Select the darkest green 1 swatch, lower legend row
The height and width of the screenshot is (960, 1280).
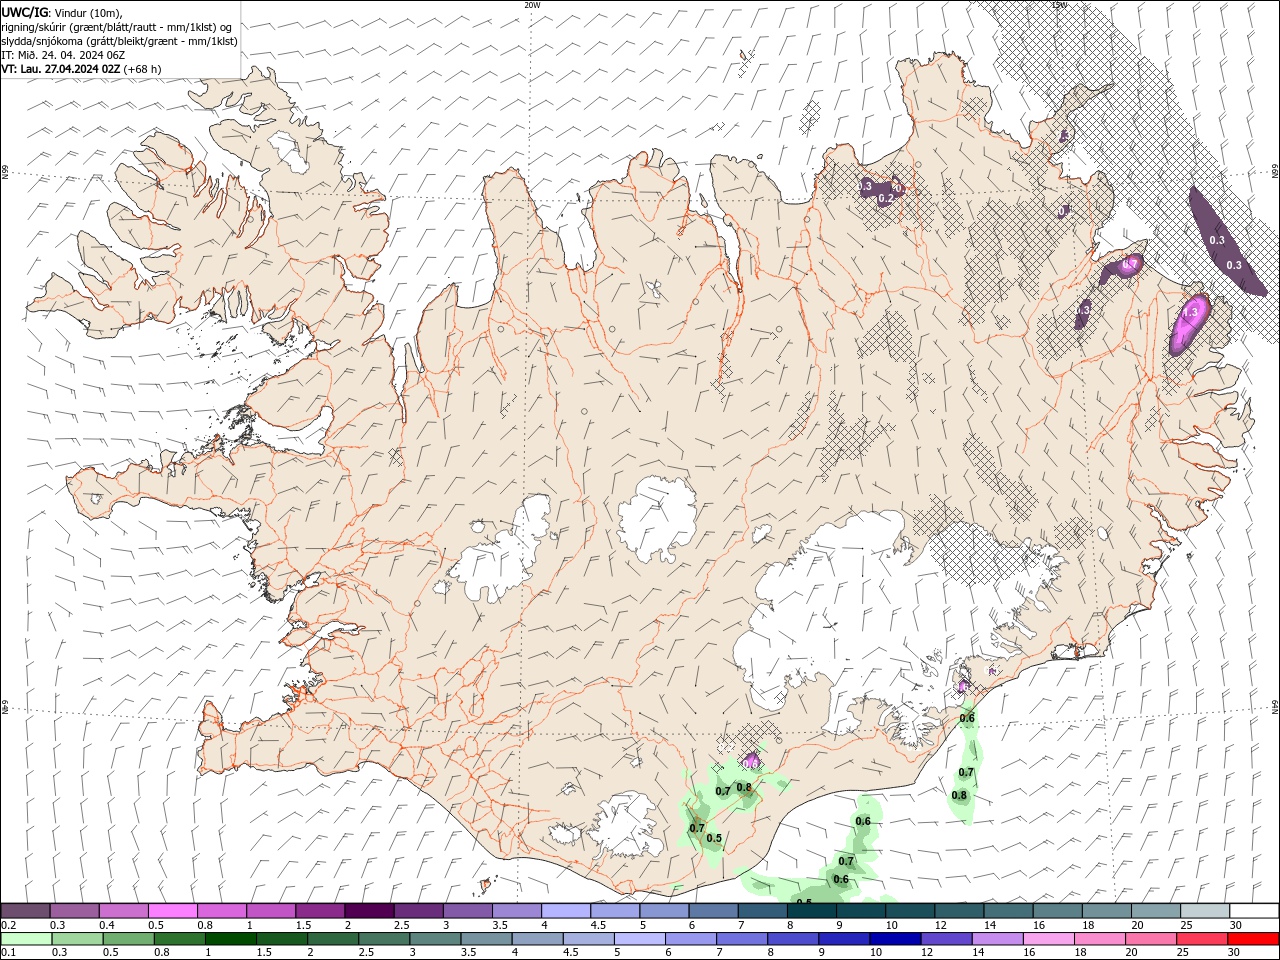(x=231, y=939)
